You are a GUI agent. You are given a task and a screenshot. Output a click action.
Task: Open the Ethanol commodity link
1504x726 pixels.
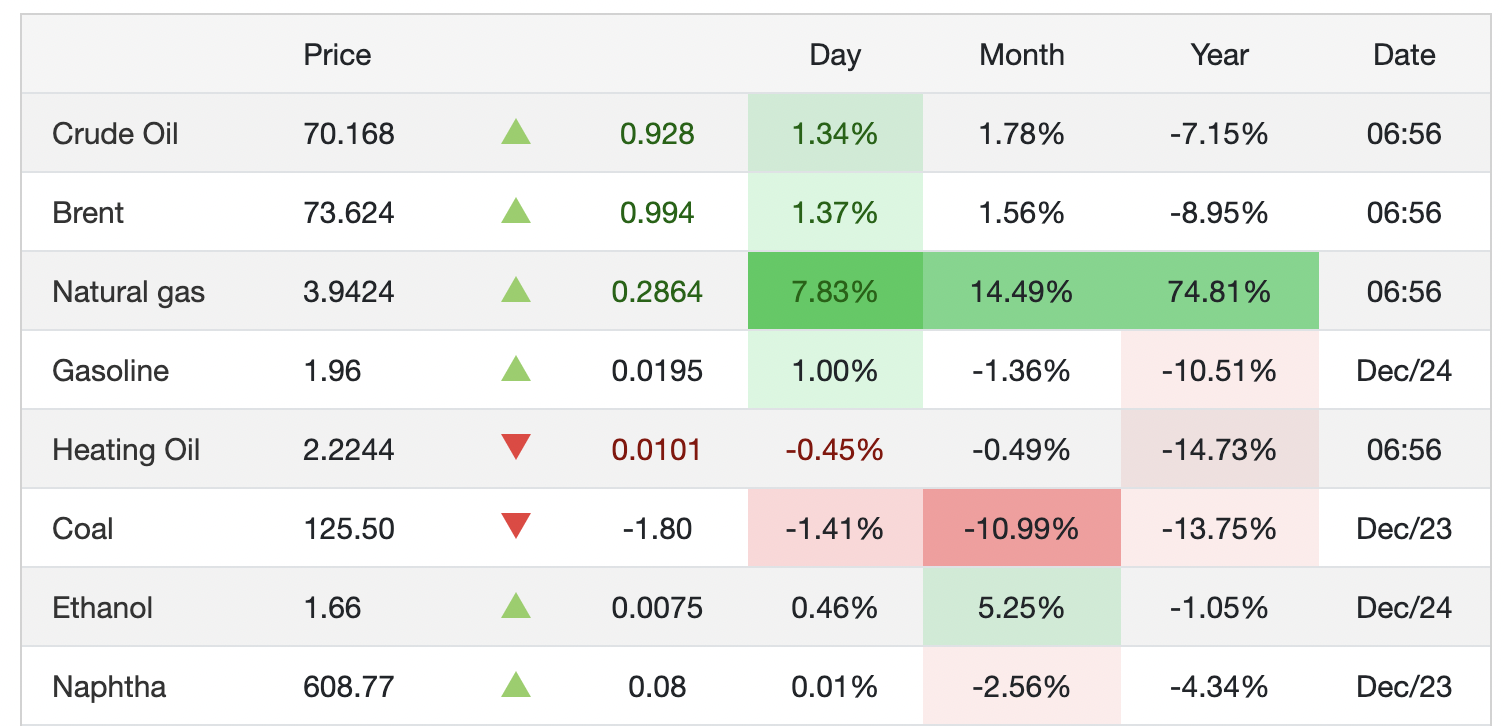pos(102,608)
